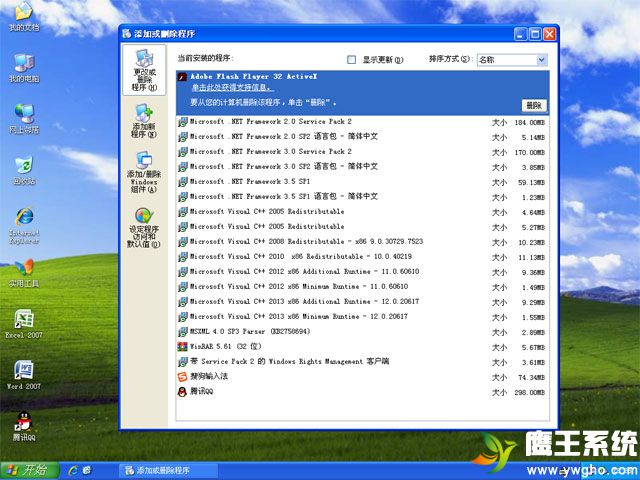Open the 我的文档 desktop icon

click(24, 16)
